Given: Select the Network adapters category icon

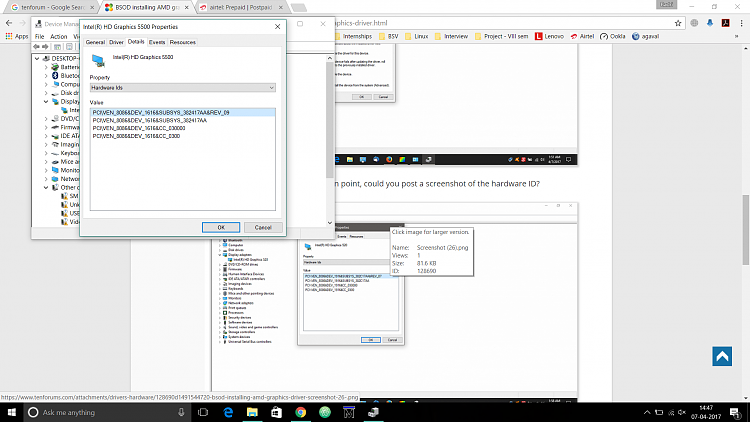Looking at the screenshot, I should click(x=55, y=179).
